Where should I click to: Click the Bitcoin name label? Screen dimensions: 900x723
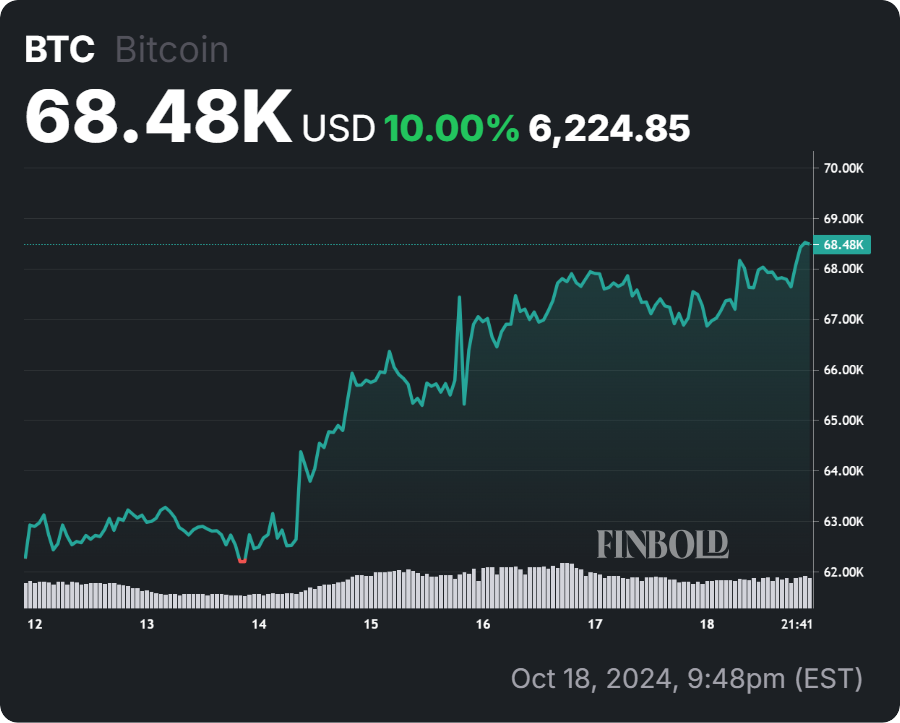(x=172, y=50)
